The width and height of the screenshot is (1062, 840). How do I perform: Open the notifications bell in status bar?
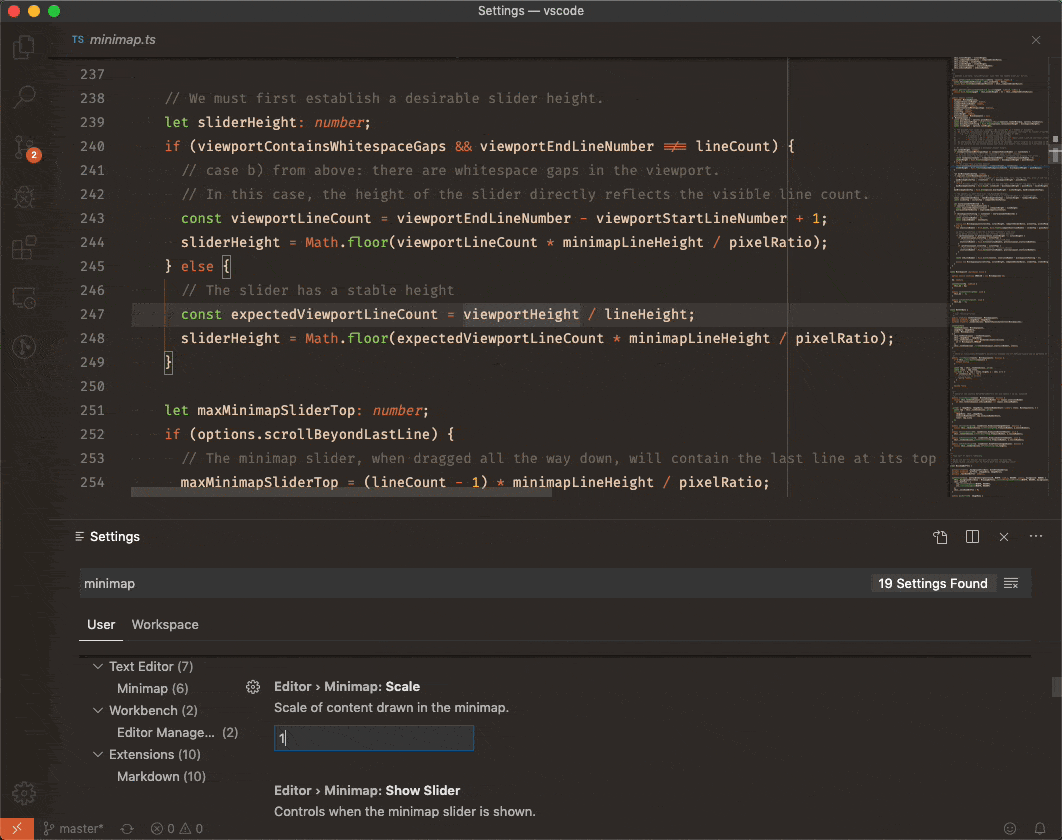(1042, 828)
